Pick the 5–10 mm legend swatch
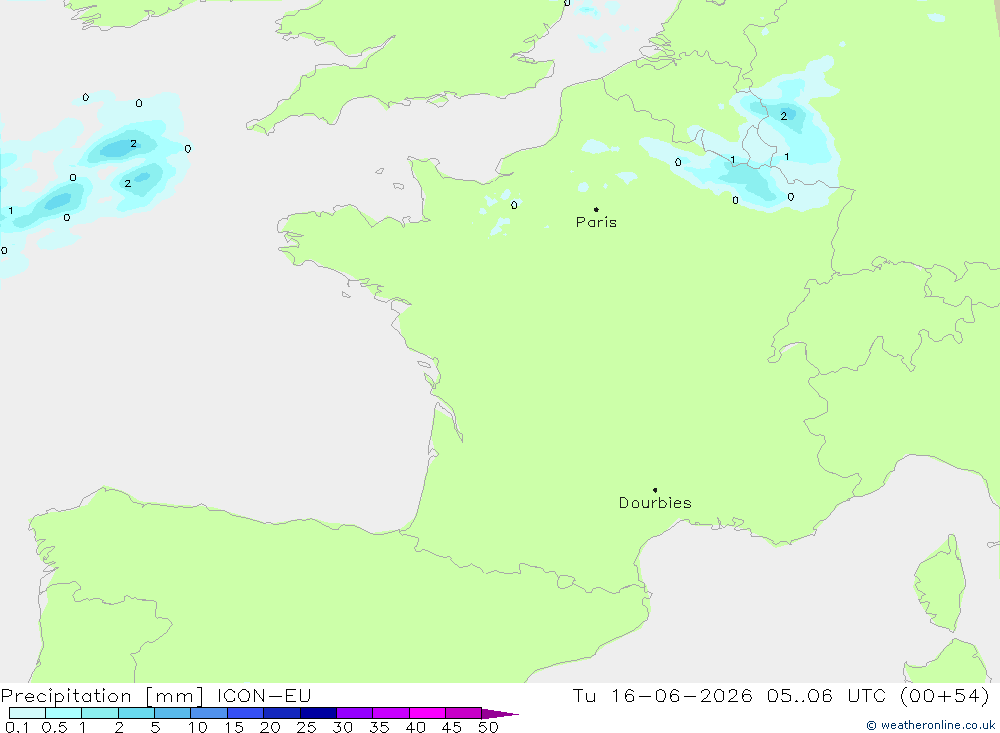This screenshot has height=733, width=1000. (173, 713)
